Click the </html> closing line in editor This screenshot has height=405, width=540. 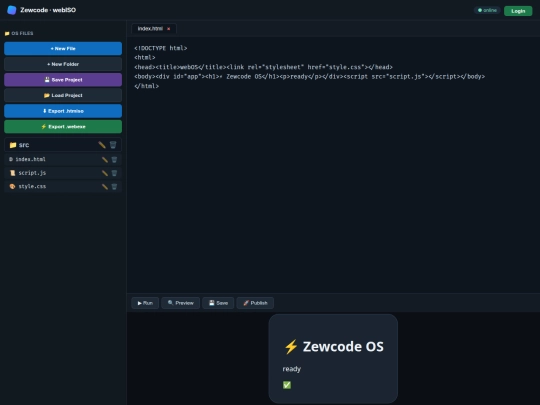coord(146,86)
